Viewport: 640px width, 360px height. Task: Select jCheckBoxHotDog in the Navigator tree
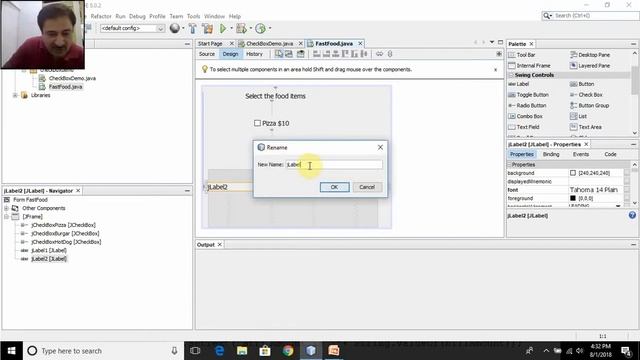[x=66, y=242]
